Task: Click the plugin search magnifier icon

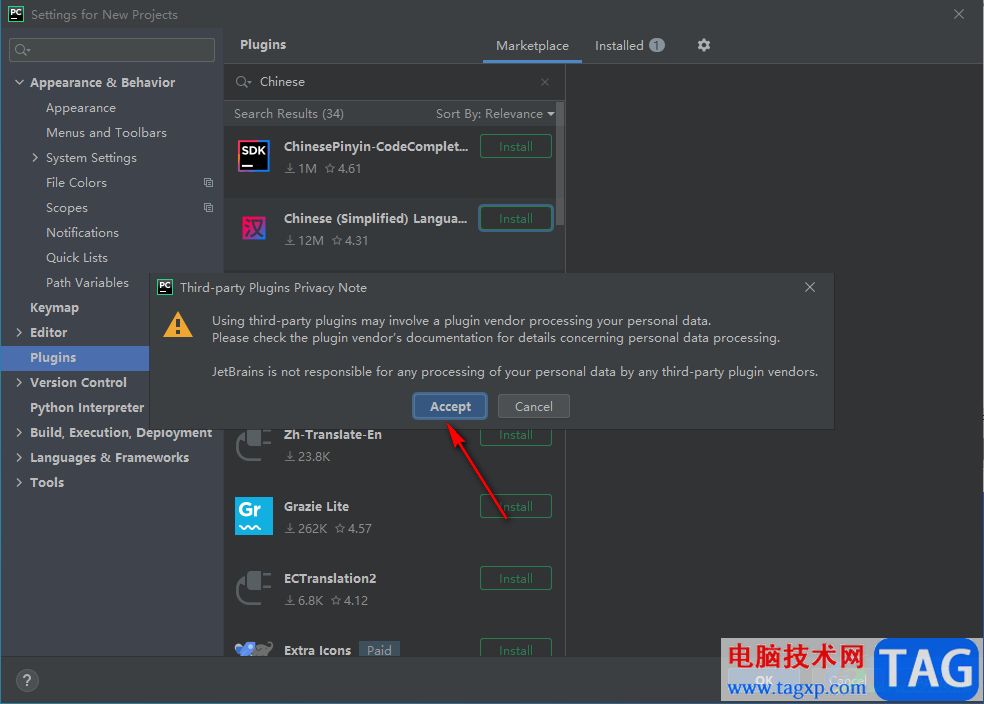Action: click(x=243, y=82)
